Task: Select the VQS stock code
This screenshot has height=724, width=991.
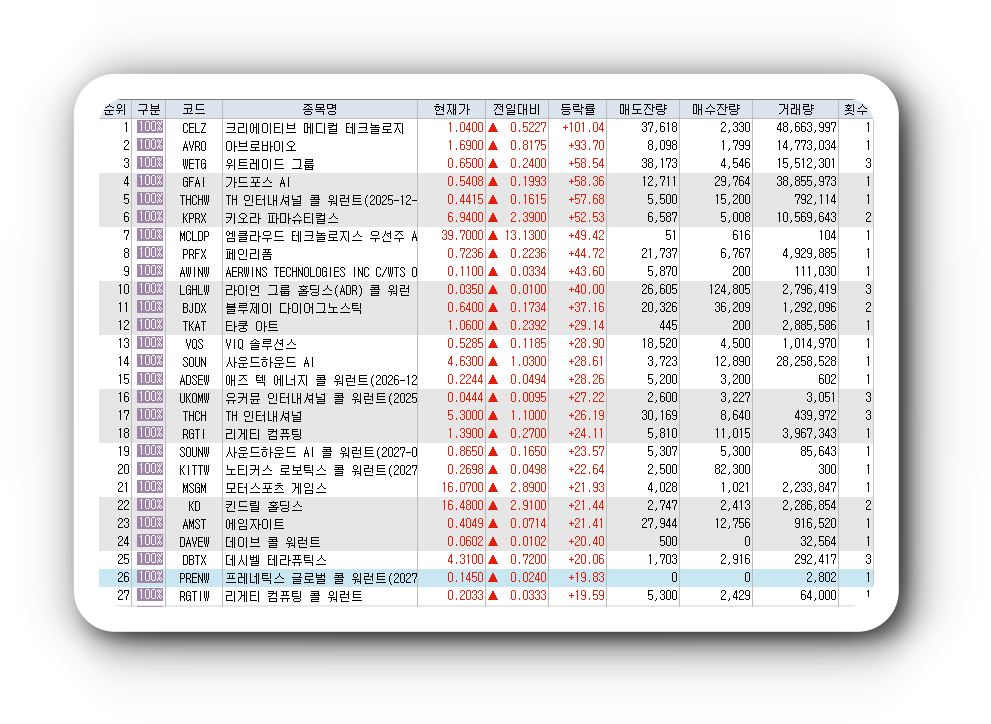Action: pos(194,344)
